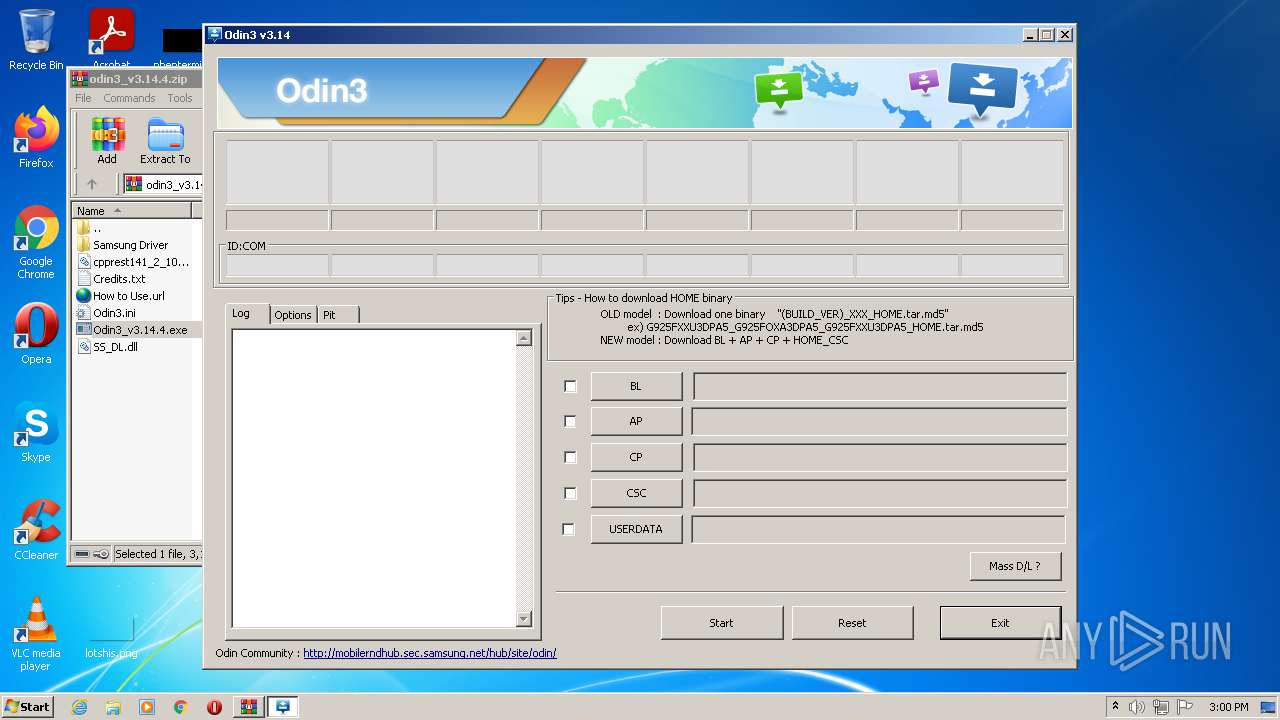Click the up-folder arrow in WinRAR
The image size is (1280, 720).
(x=92, y=184)
